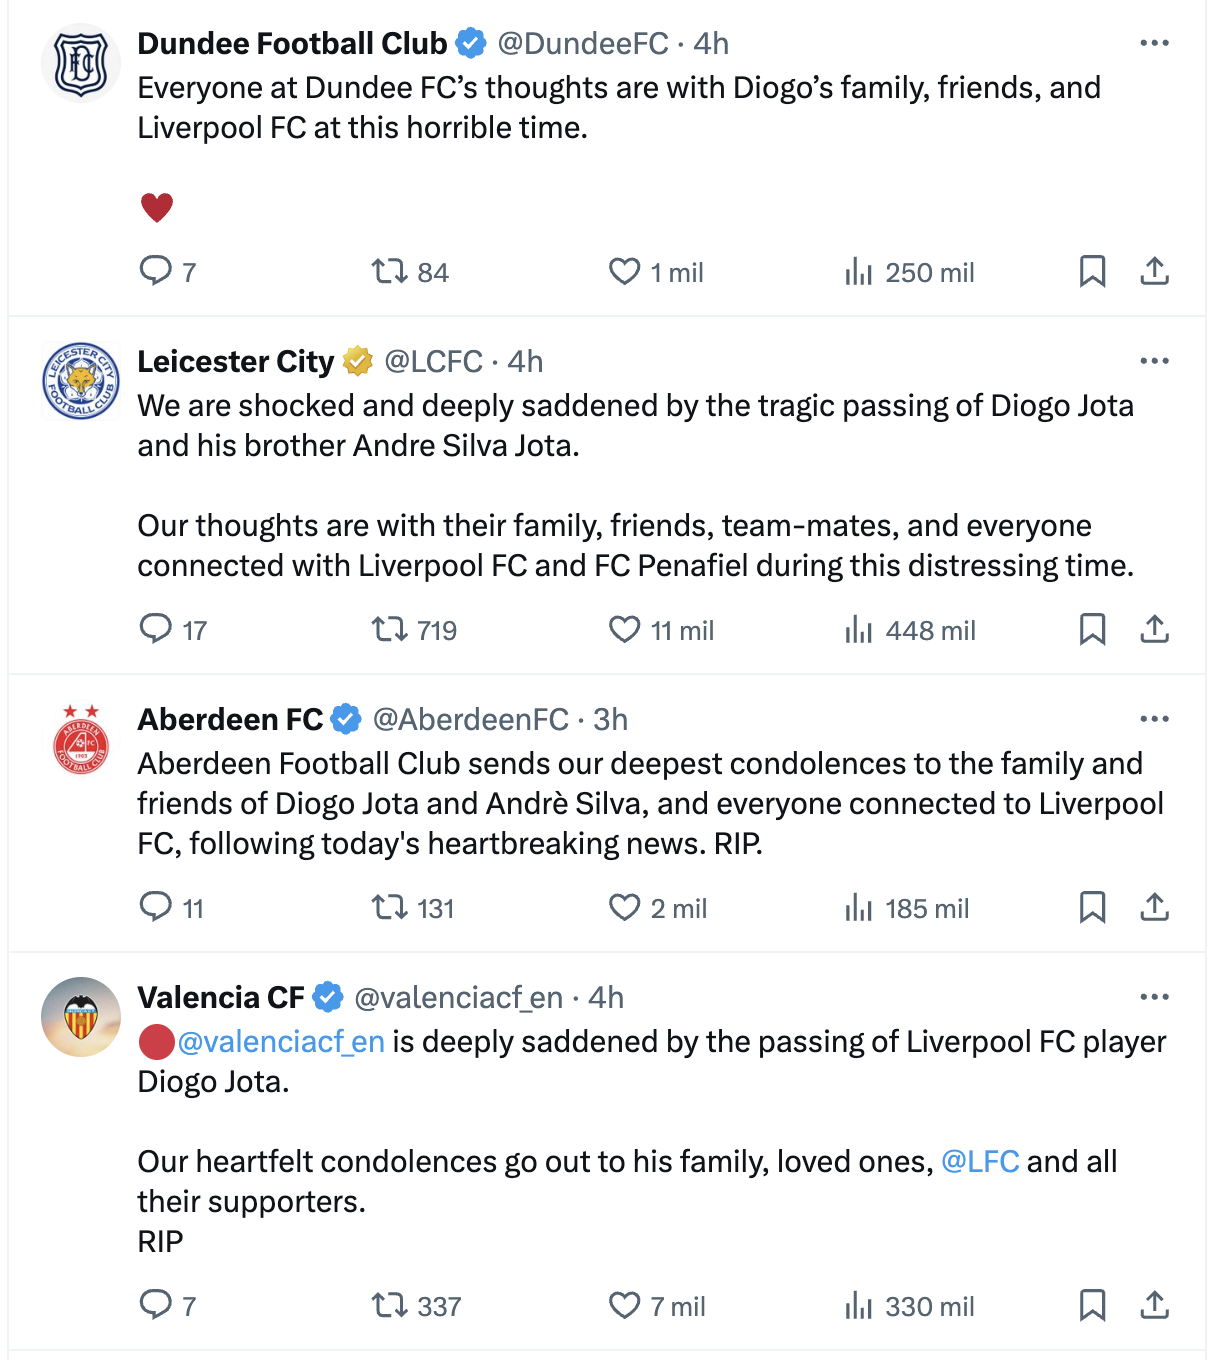This screenshot has width=1210, height=1360.
Task: Click the Valencia CF avatar
Action: point(81,1017)
